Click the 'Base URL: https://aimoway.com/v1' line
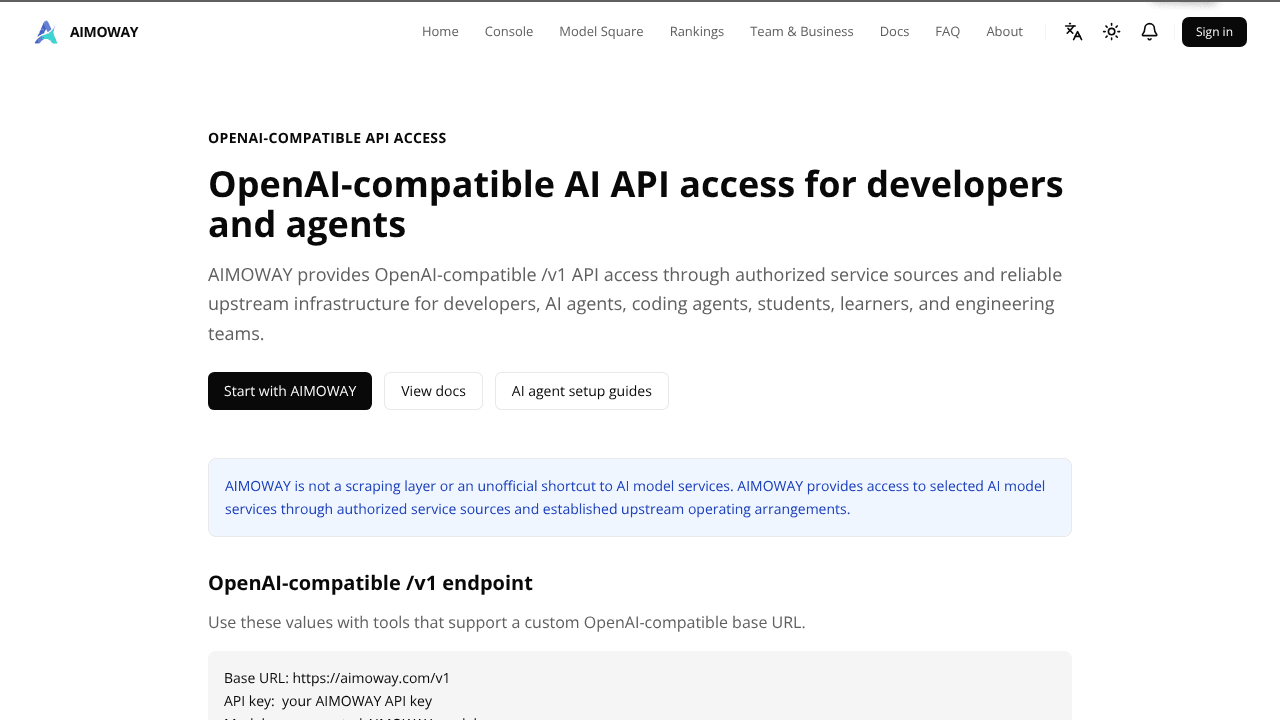 [x=337, y=678]
